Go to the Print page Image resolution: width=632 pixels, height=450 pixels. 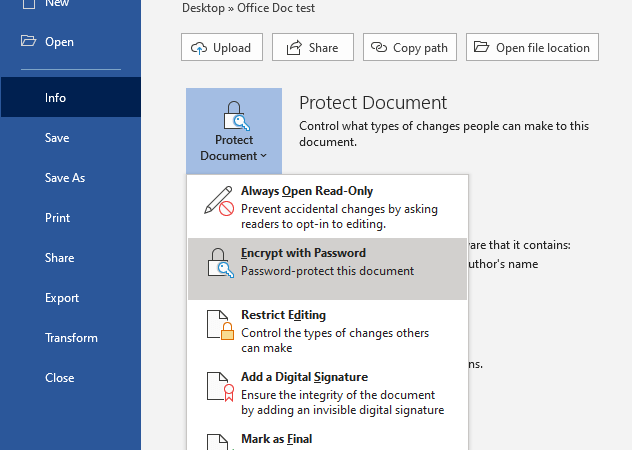(71, 218)
